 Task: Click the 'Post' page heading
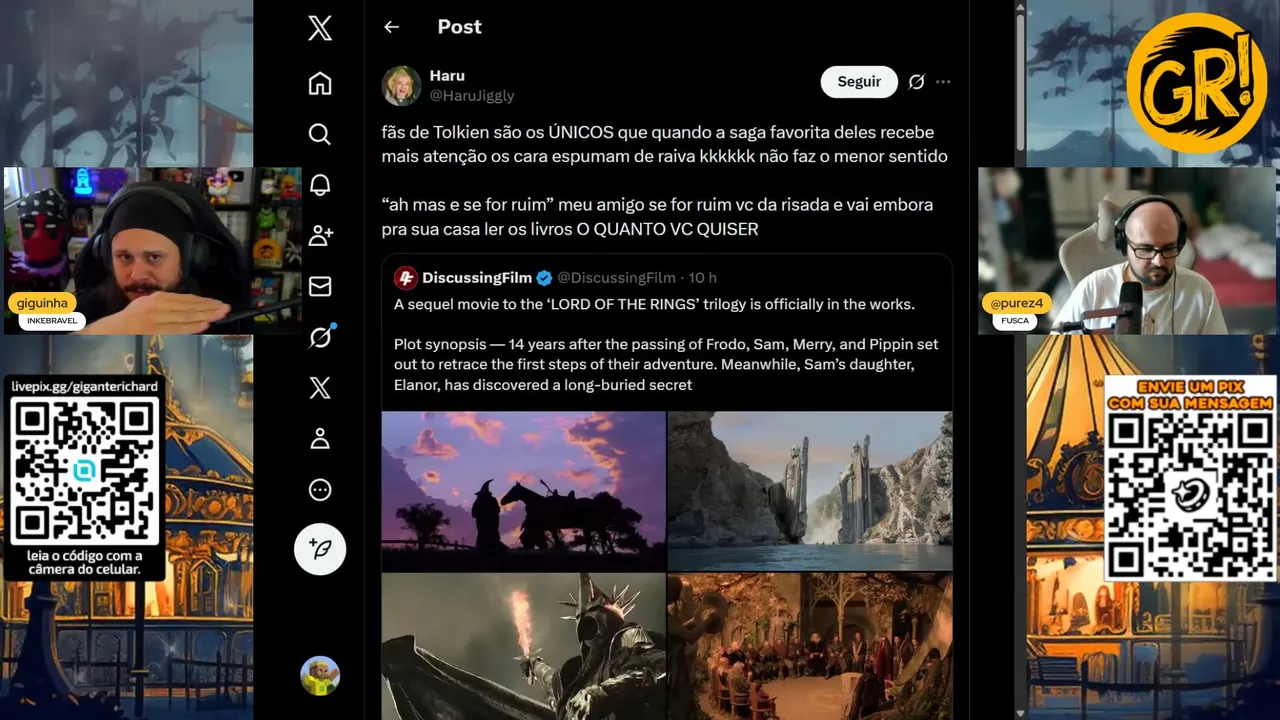tap(459, 27)
